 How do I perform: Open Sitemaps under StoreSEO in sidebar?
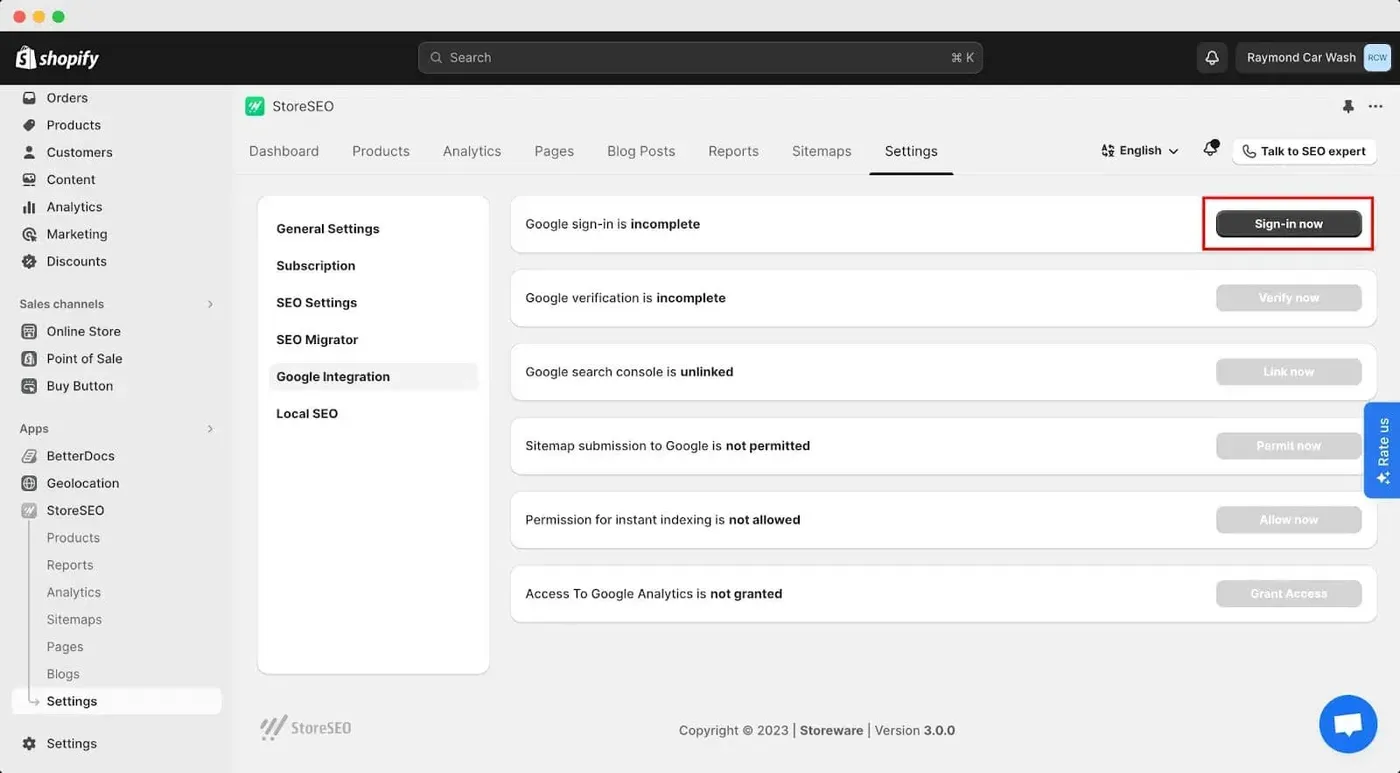(74, 620)
